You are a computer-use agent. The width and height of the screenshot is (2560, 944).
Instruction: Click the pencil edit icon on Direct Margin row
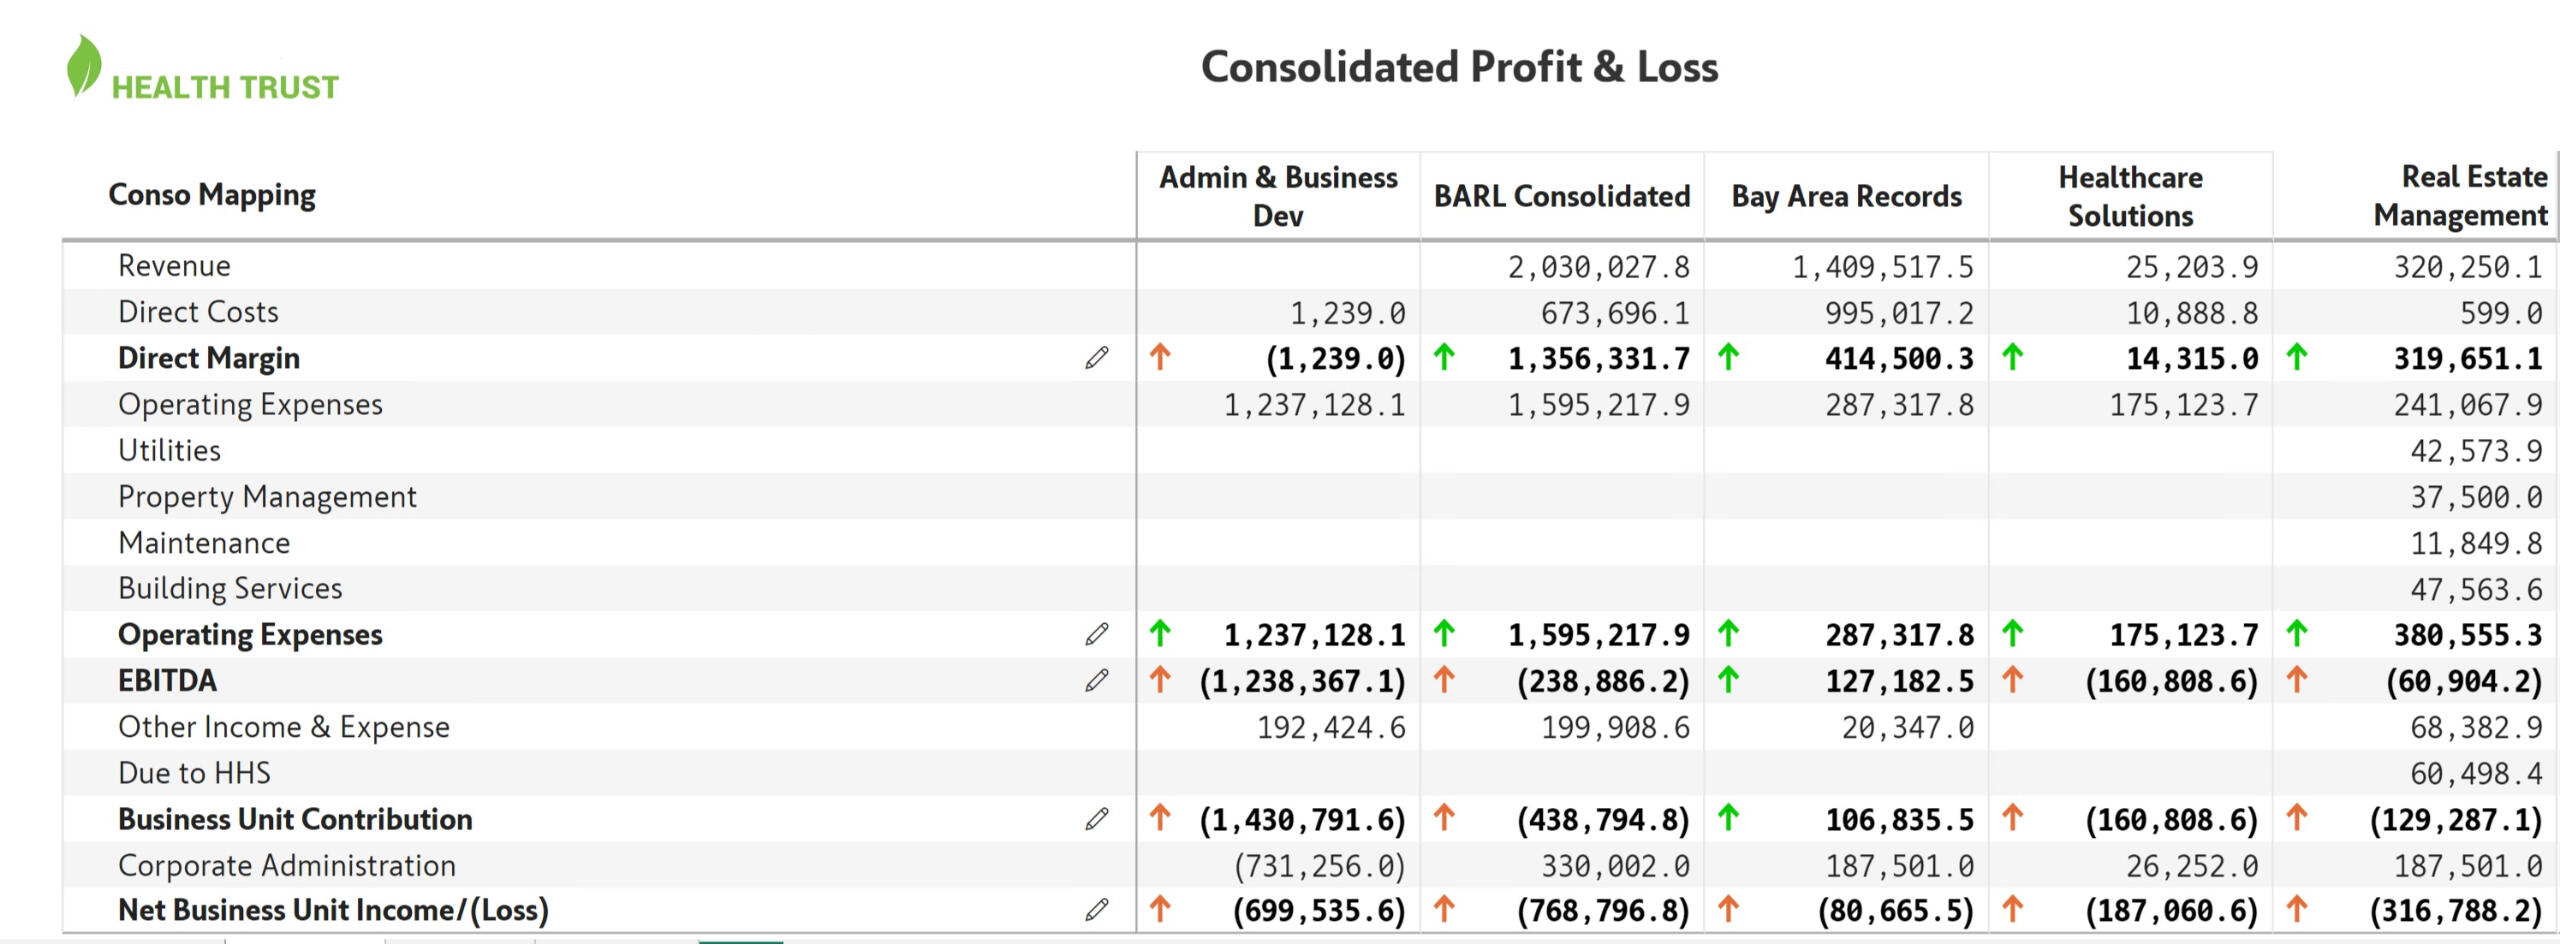[1097, 358]
